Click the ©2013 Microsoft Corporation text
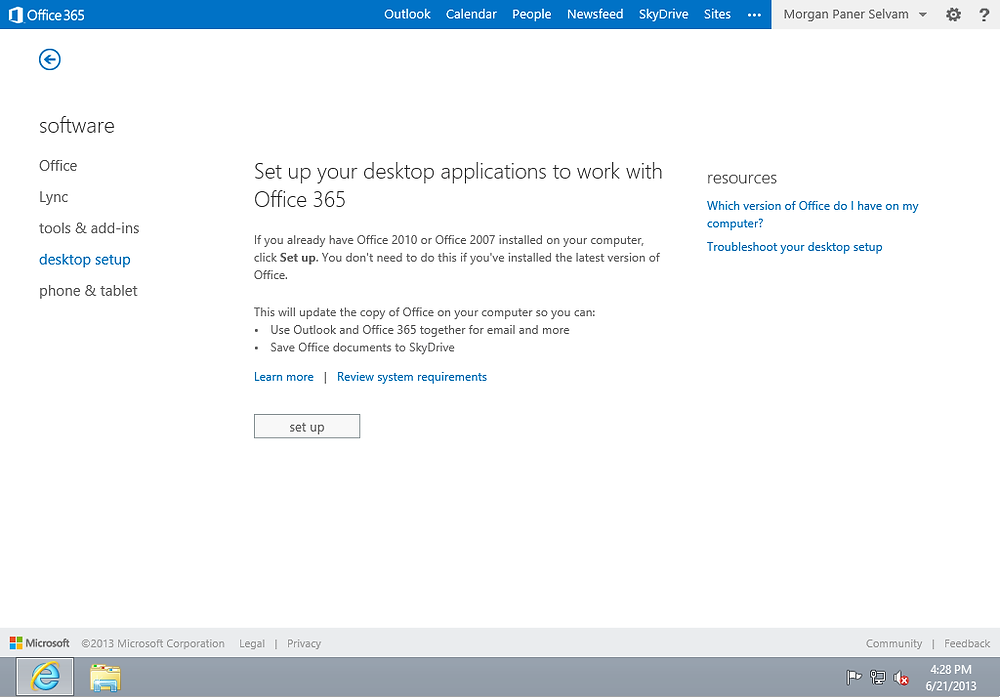The height and width of the screenshot is (697, 1000). point(152,643)
